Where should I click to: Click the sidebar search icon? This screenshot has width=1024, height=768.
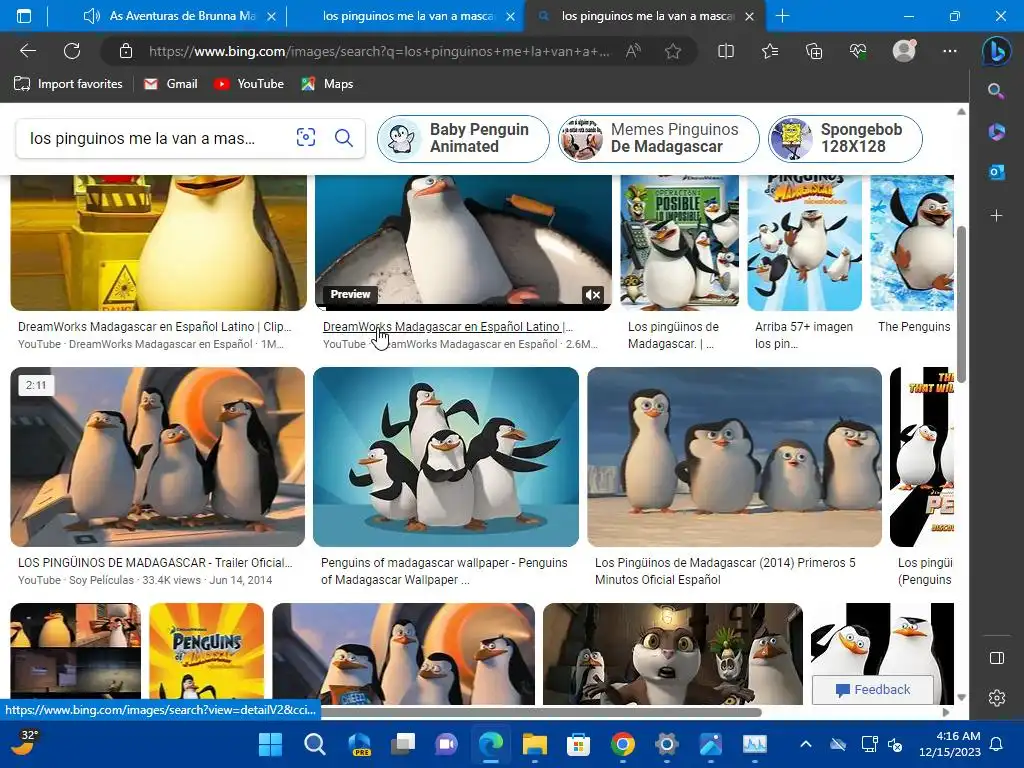tap(996, 91)
